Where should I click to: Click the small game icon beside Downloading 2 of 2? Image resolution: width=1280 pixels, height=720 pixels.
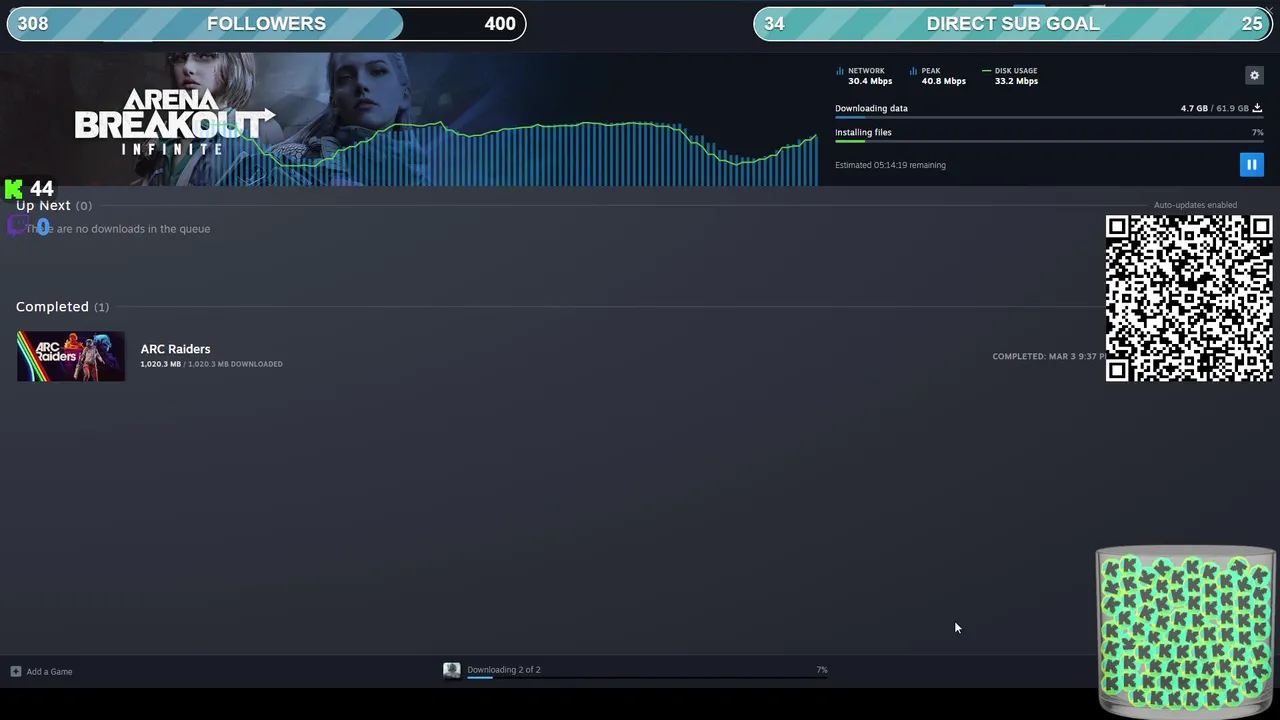coord(452,671)
